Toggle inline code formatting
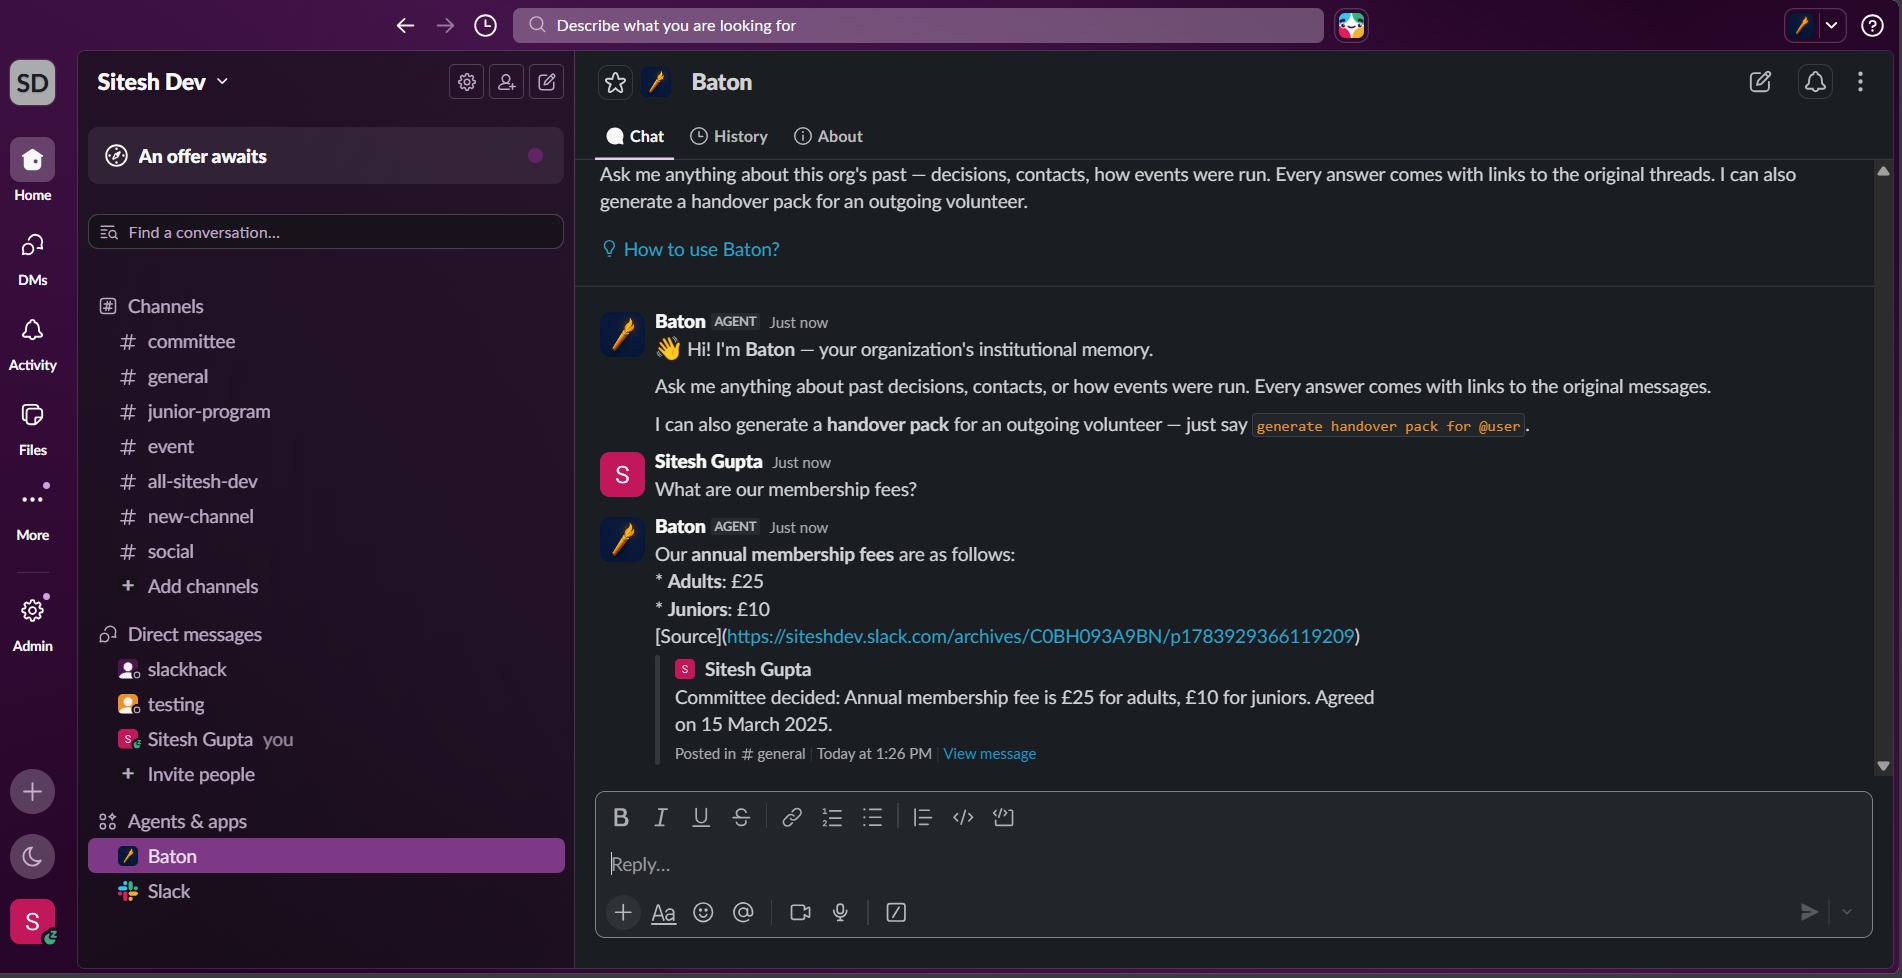This screenshot has height=978, width=1902. coord(963,817)
